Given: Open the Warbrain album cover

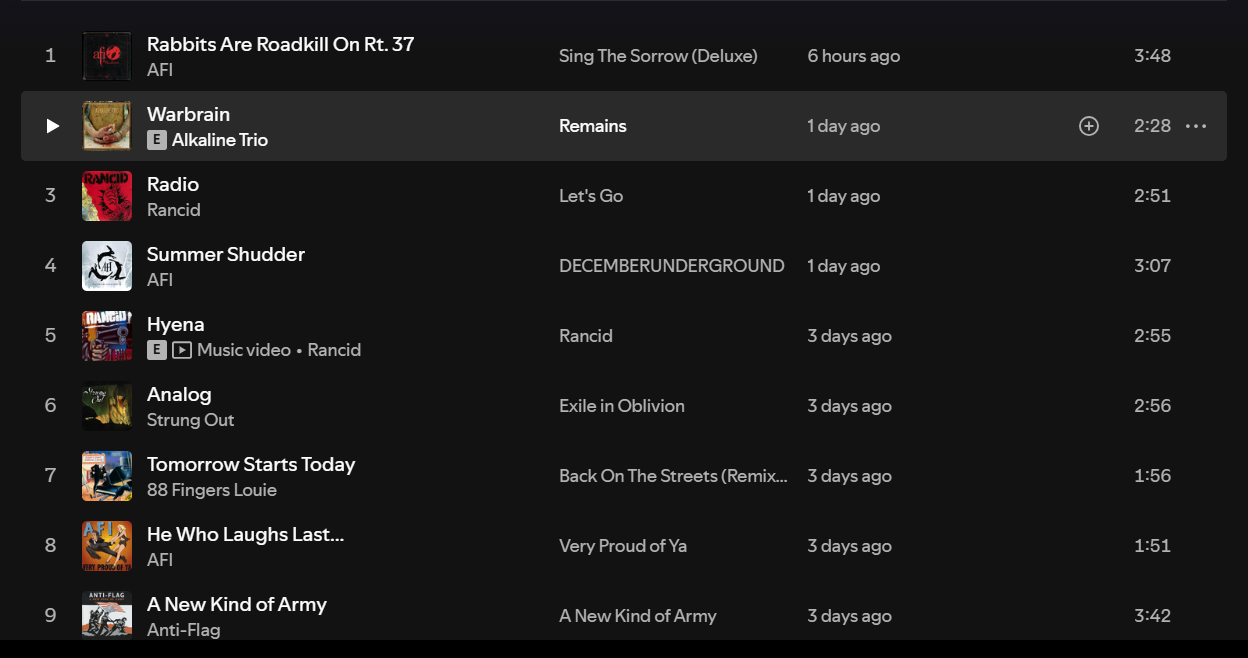Looking at the screenshot, I should [x=107, y=126].
